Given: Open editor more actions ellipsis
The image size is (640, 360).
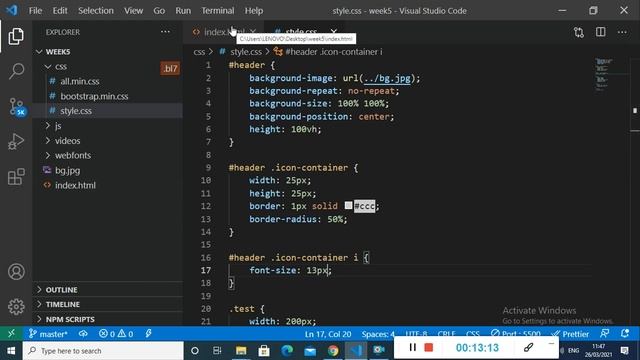Looking at the screenshot, I should 622,32.
